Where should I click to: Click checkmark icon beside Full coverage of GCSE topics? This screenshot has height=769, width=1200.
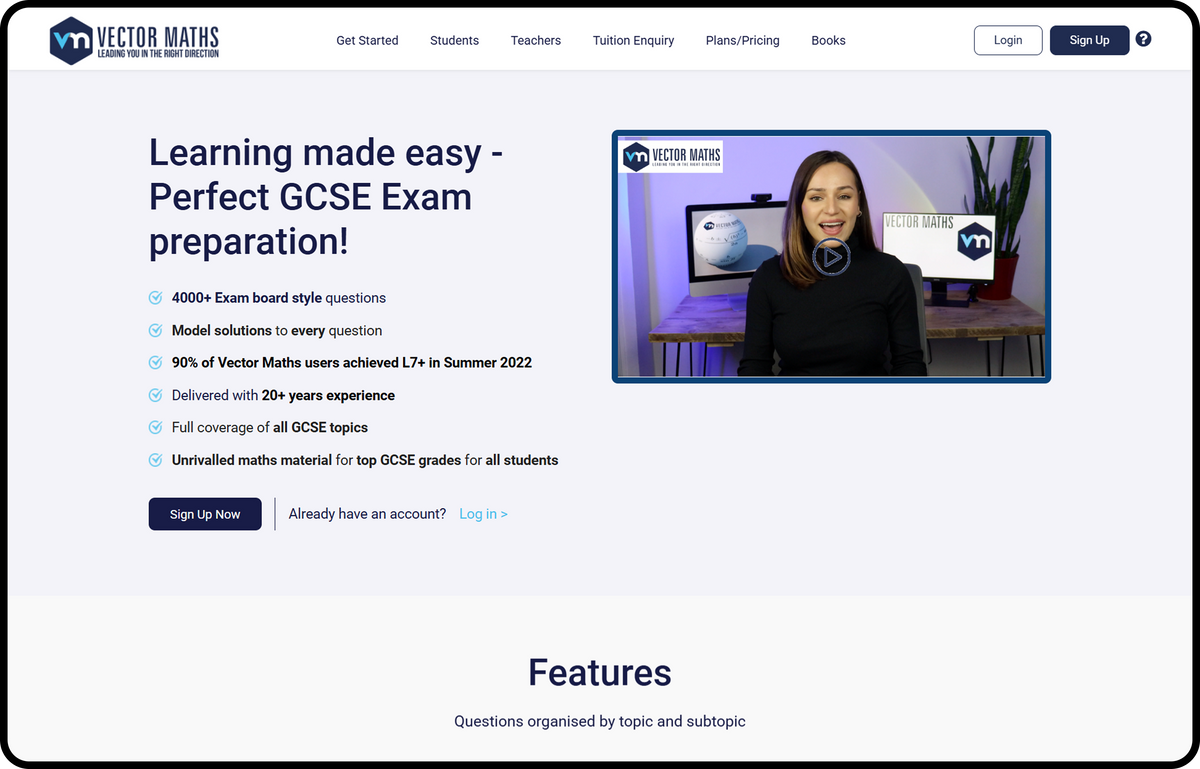pos(155,427)
